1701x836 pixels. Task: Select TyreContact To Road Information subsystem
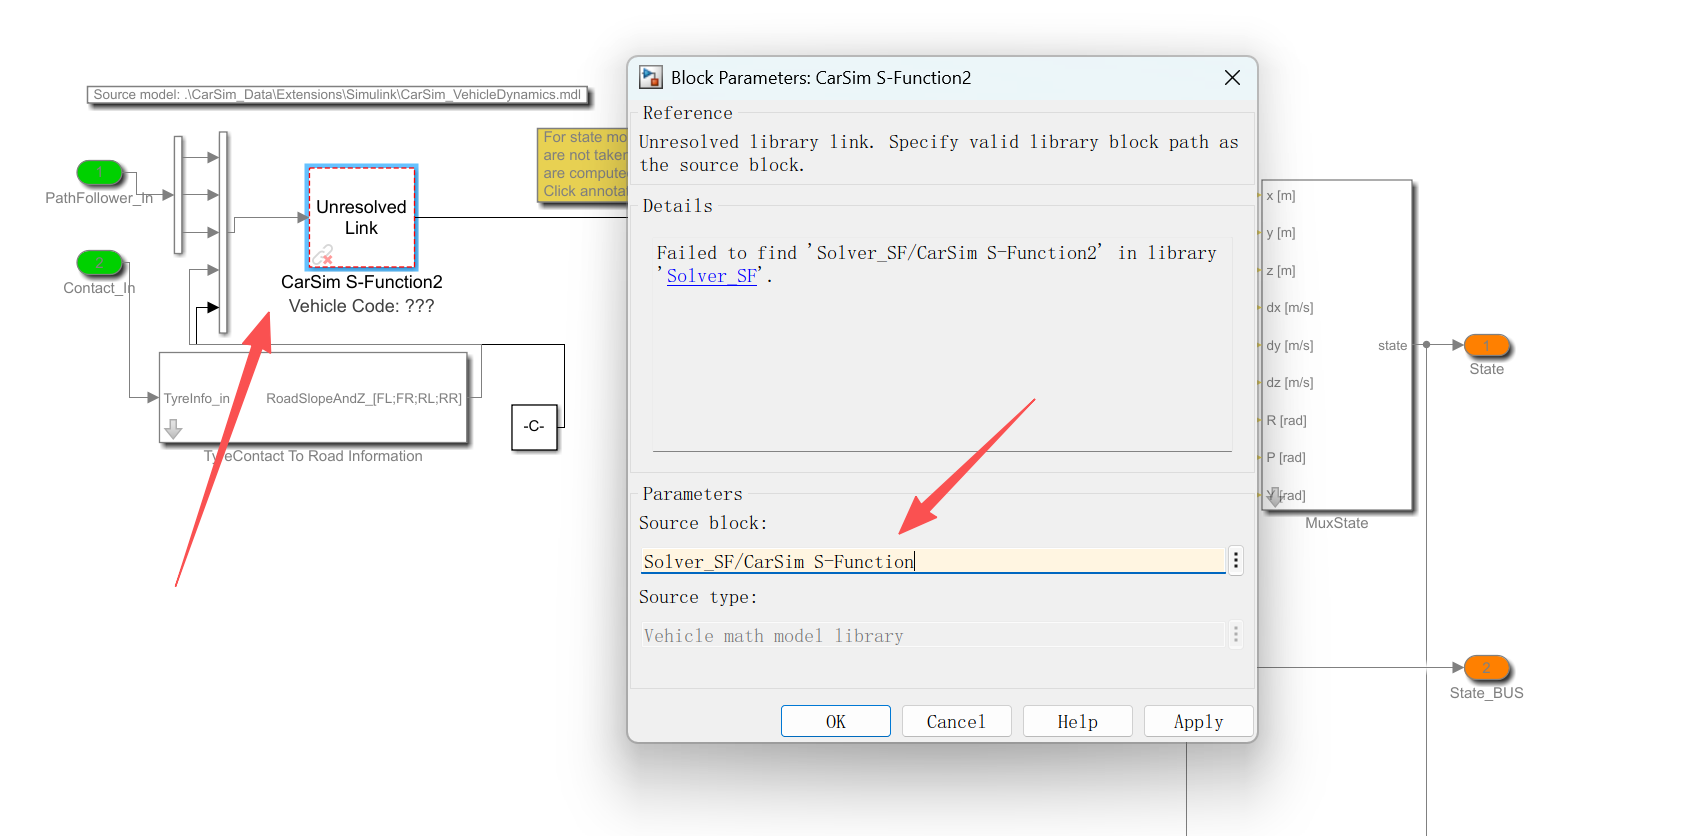[x=313, y=397]
